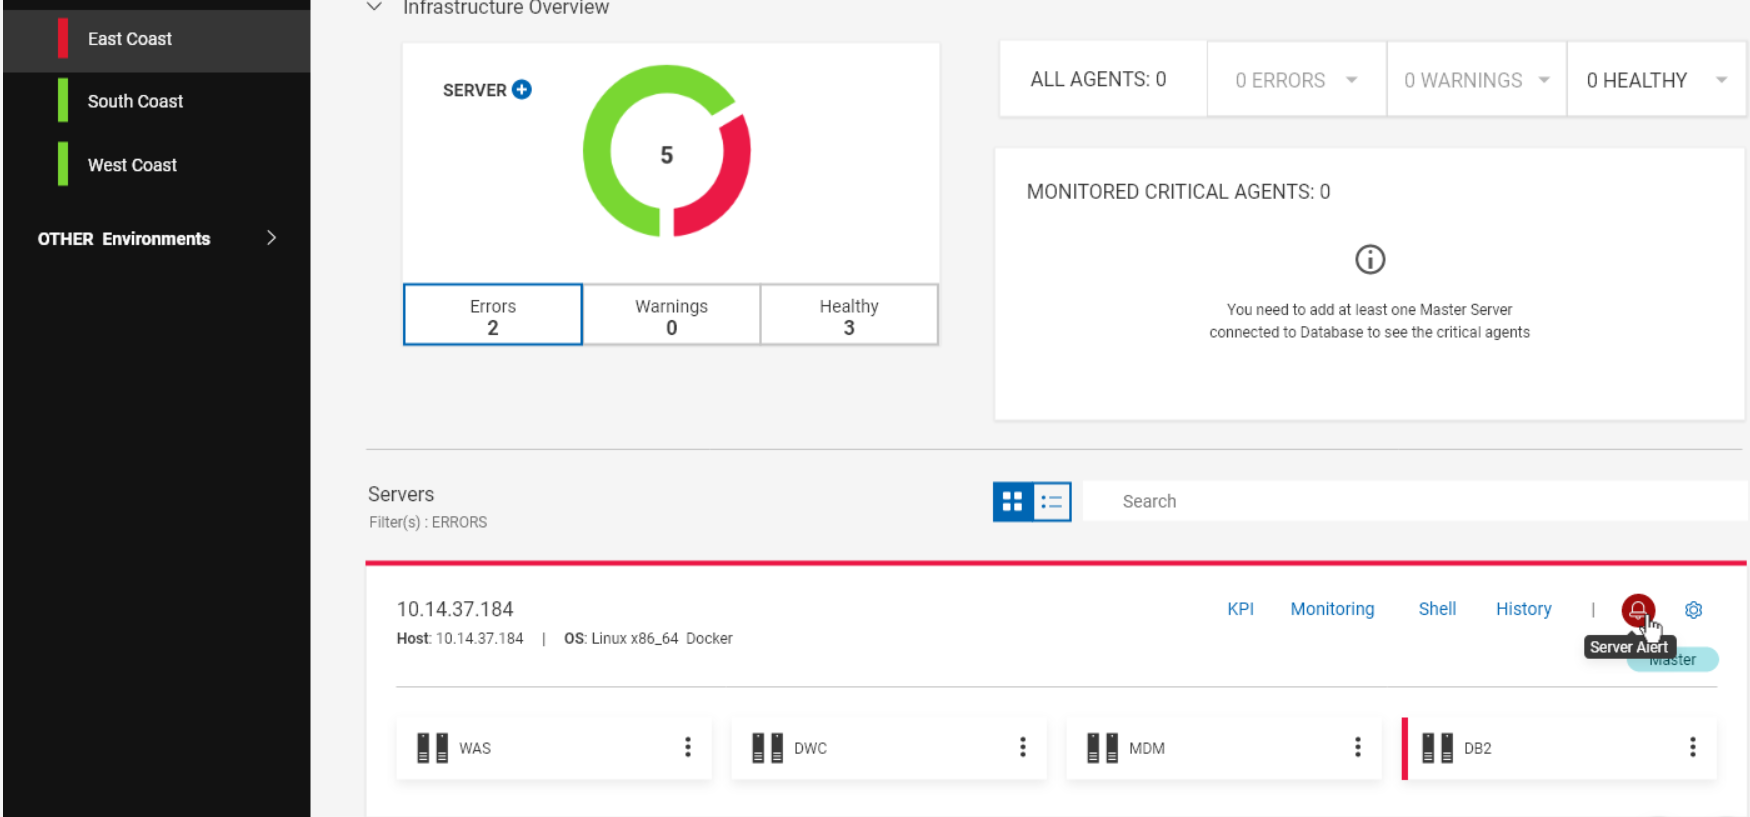The height and width of the screenshot is (817, 1750).
Task: Click the add server plus icon
Action: [521, 90]
